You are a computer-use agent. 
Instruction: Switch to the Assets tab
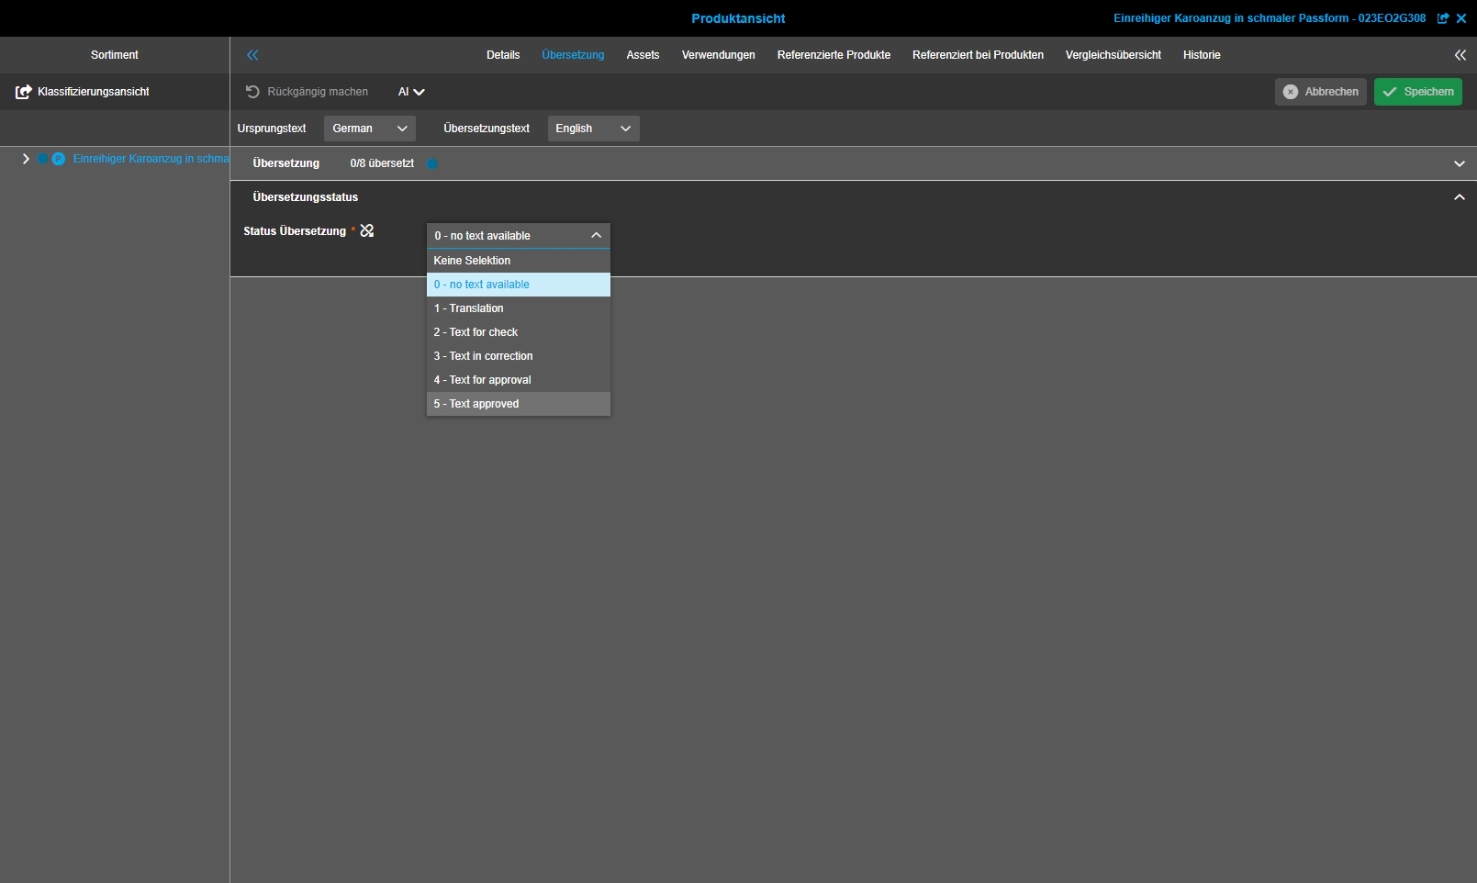click(x=642, y=55)
